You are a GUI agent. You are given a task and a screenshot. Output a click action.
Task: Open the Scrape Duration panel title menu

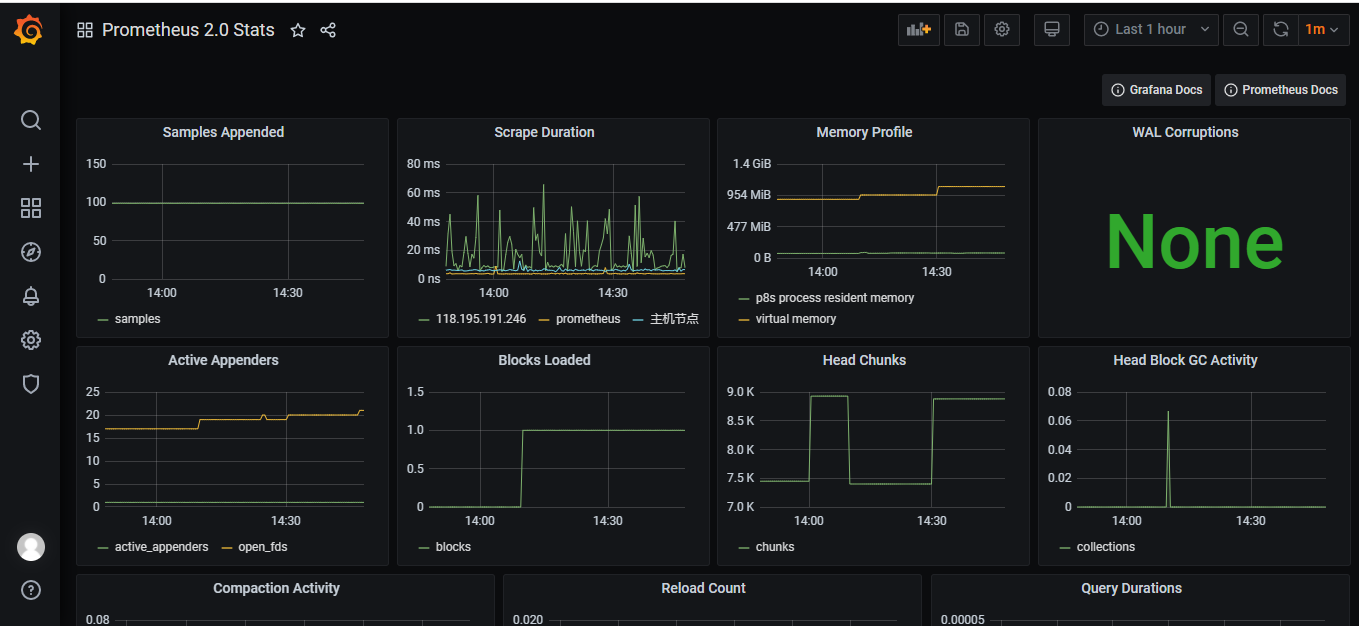544,132
